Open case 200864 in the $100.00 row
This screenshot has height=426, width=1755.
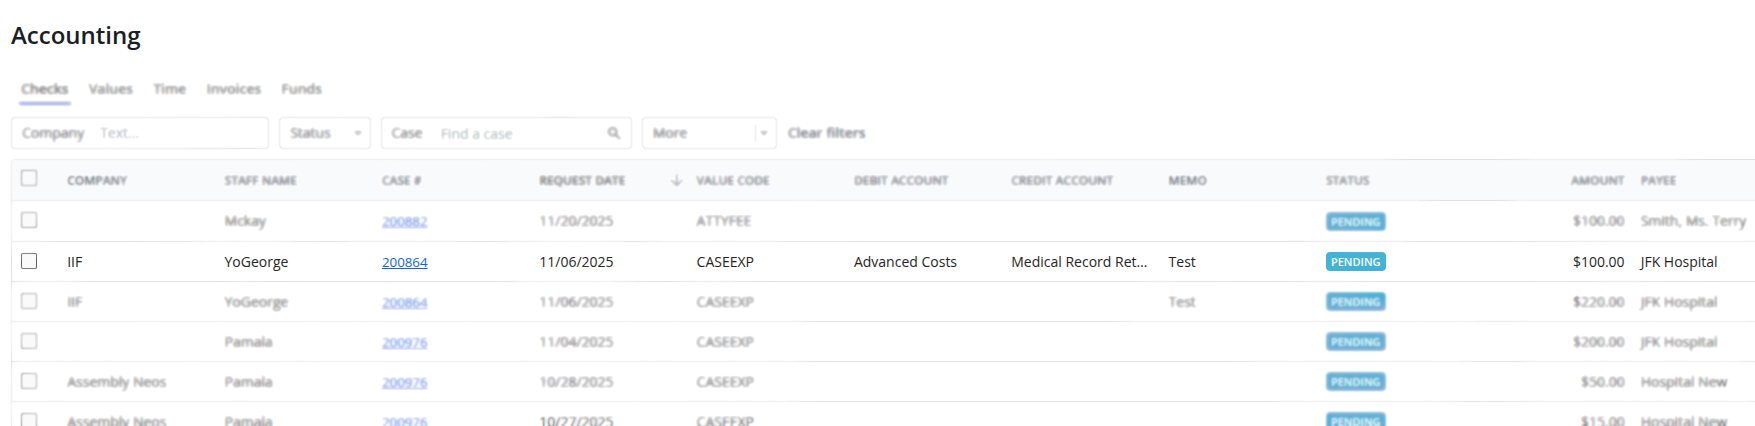(404, 262)
